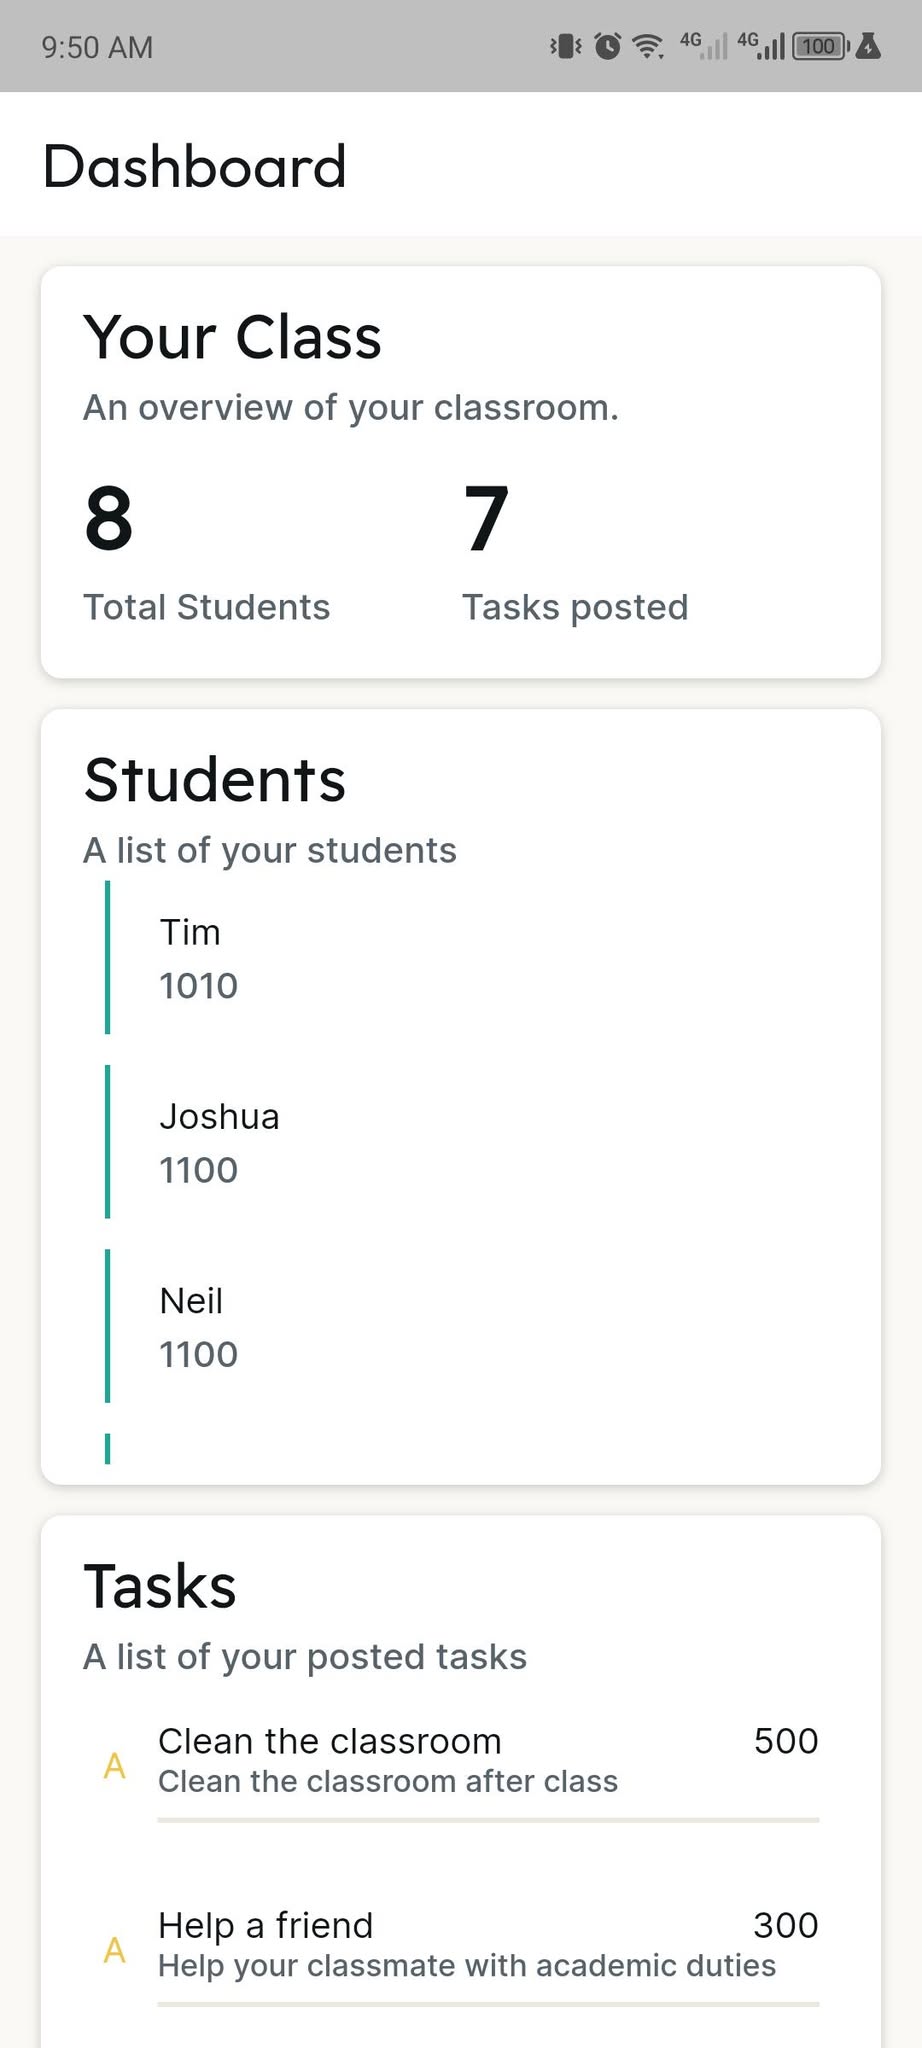Tap the 500 points value on first task

pyautogui.click(x=786, y=1741)
